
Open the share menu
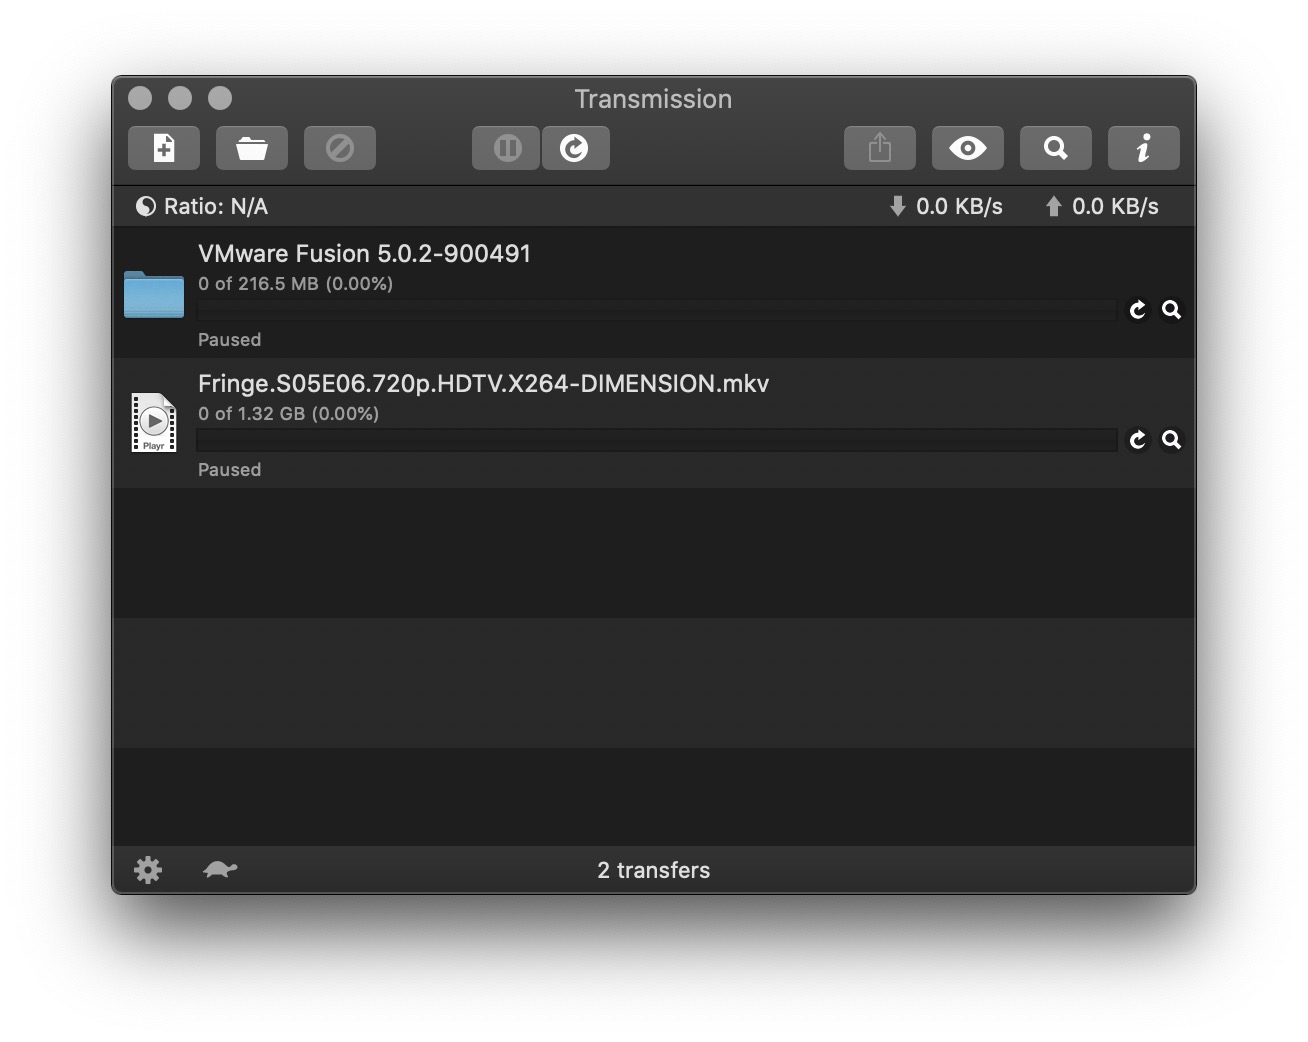pyautogui.click(x=879, y=147)
